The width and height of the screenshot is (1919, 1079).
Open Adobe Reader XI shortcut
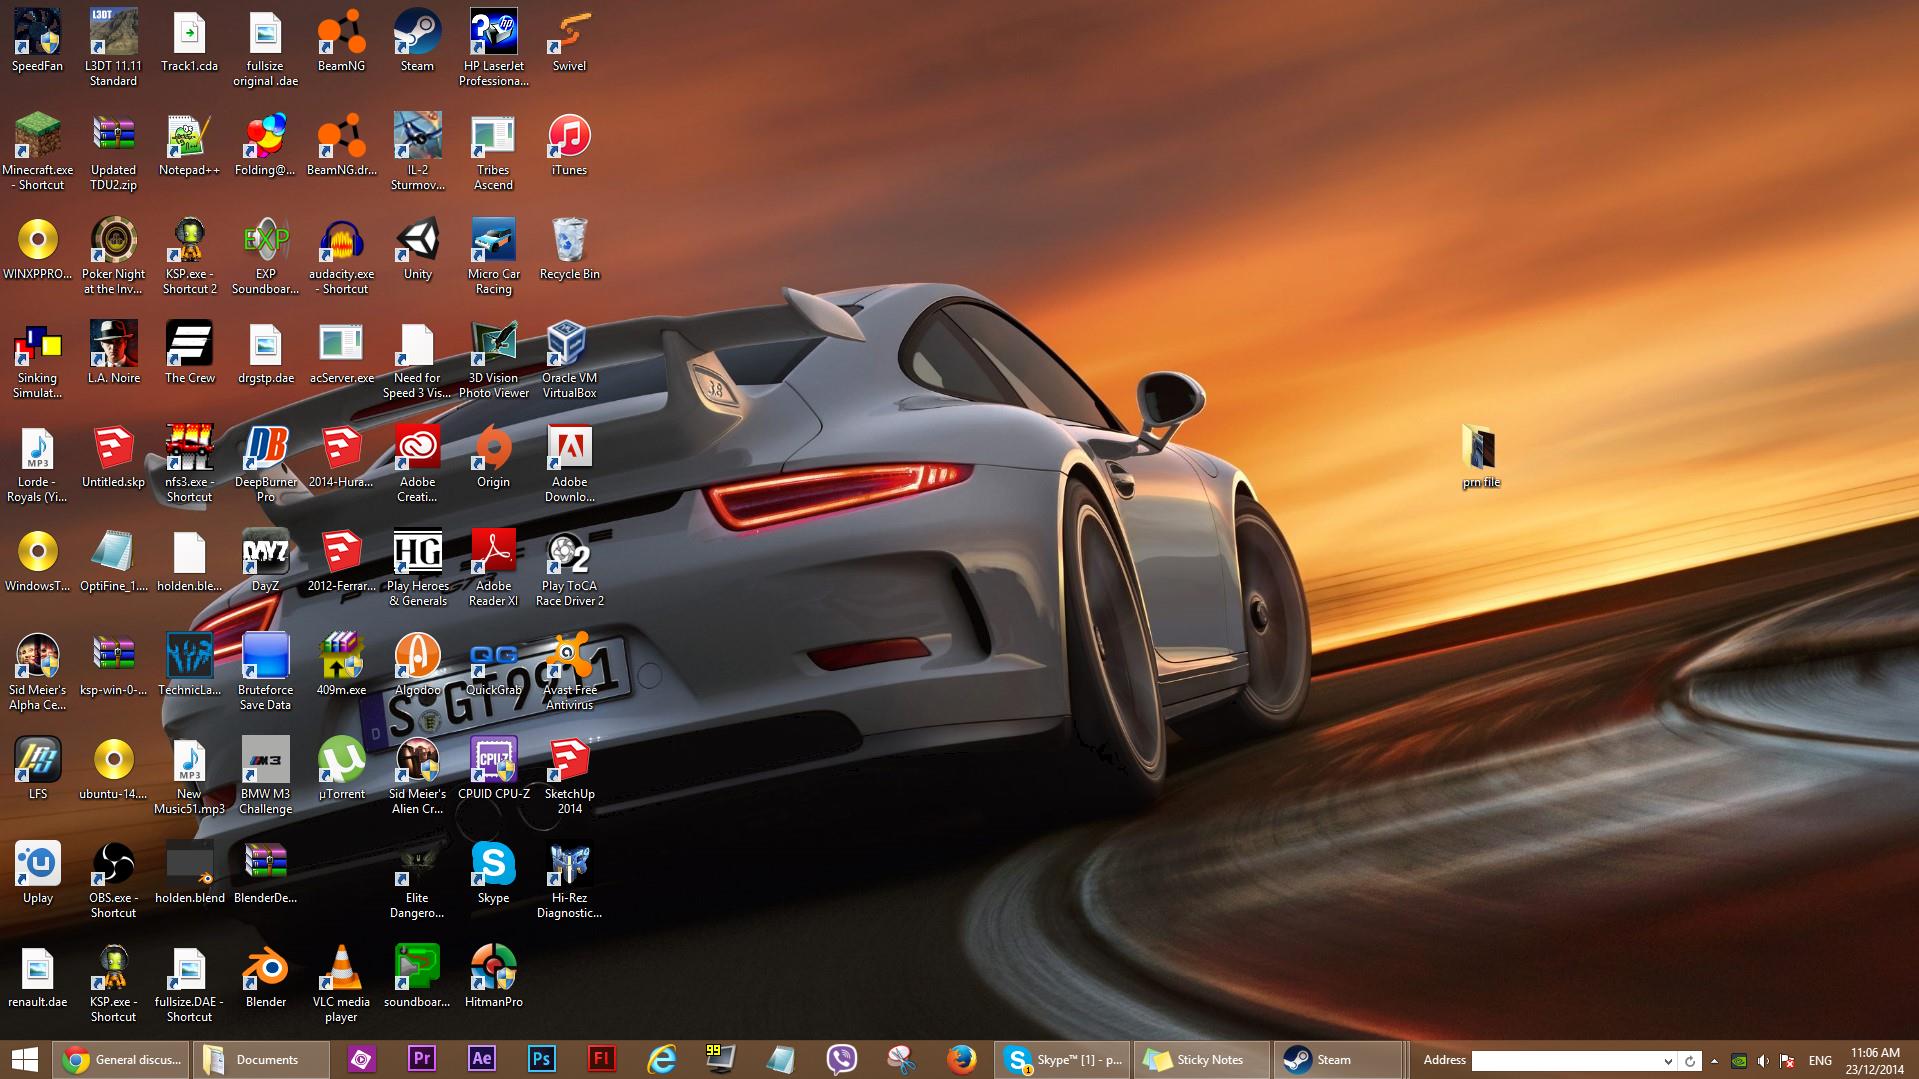click(x=493, y=569)
